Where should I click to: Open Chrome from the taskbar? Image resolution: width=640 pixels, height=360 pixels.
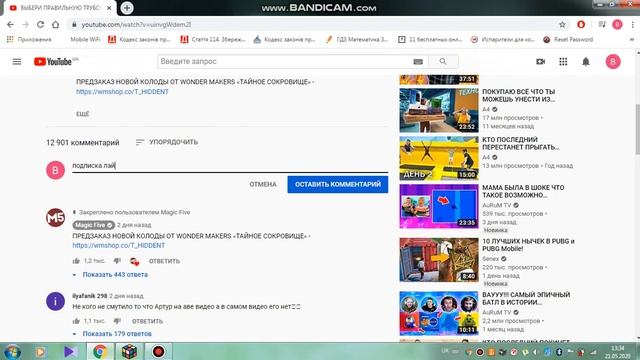100,351
